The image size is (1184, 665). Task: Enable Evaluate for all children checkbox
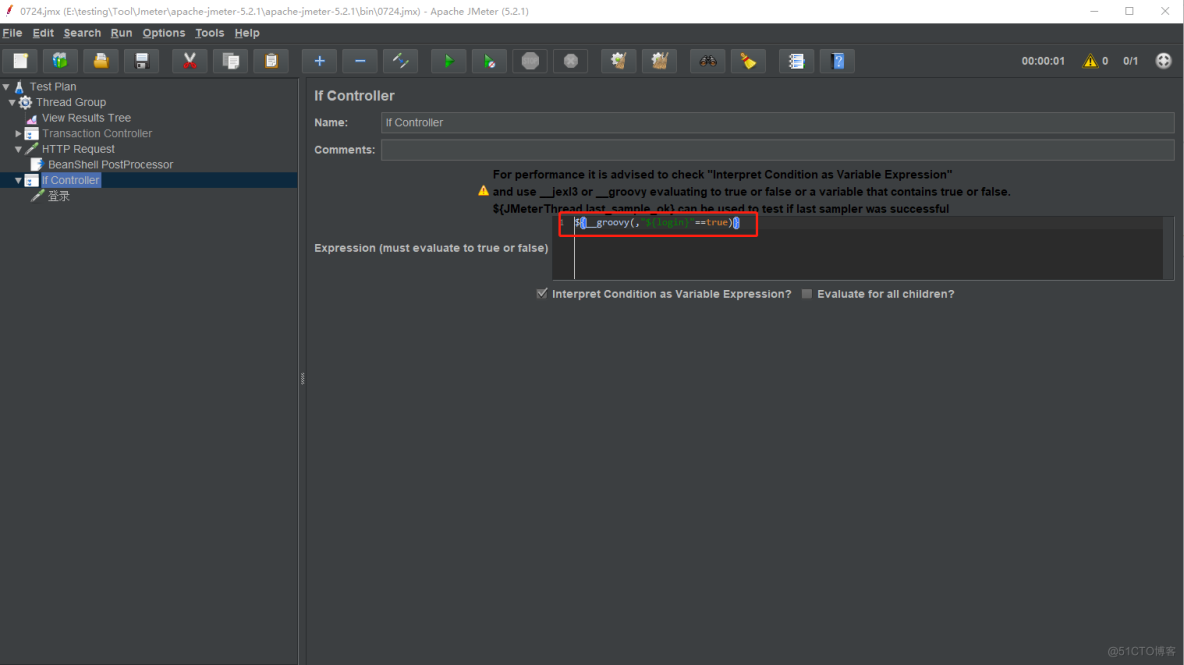(807, 294)
